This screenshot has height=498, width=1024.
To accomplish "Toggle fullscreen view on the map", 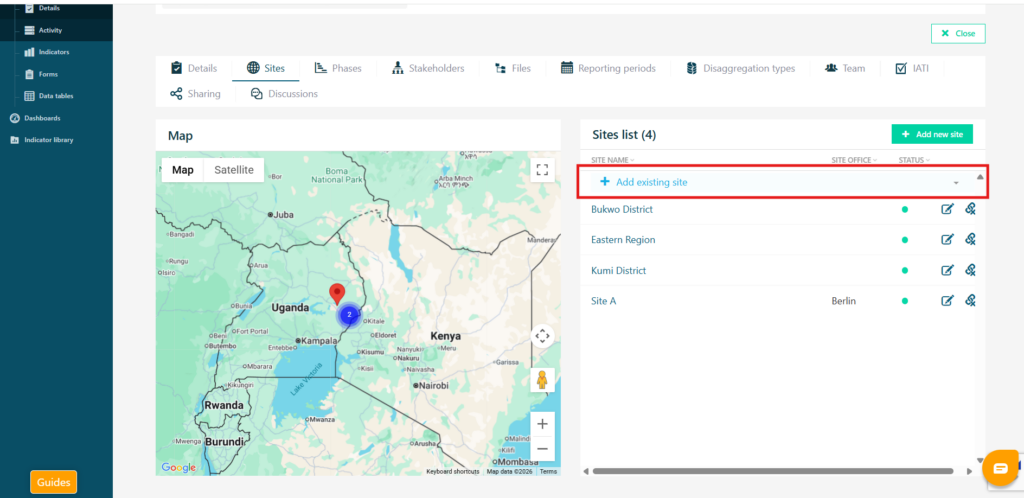I will [542, 170].
